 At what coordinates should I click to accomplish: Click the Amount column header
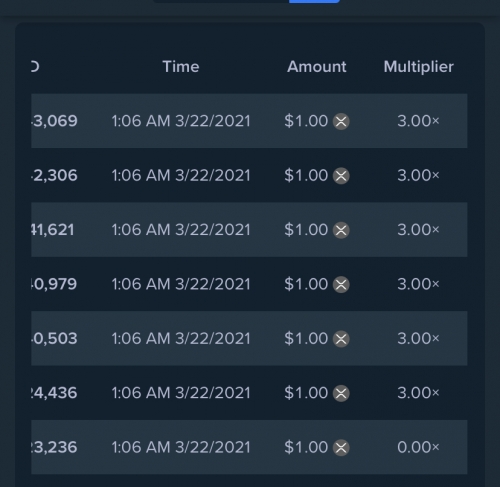tap(317, 67)
